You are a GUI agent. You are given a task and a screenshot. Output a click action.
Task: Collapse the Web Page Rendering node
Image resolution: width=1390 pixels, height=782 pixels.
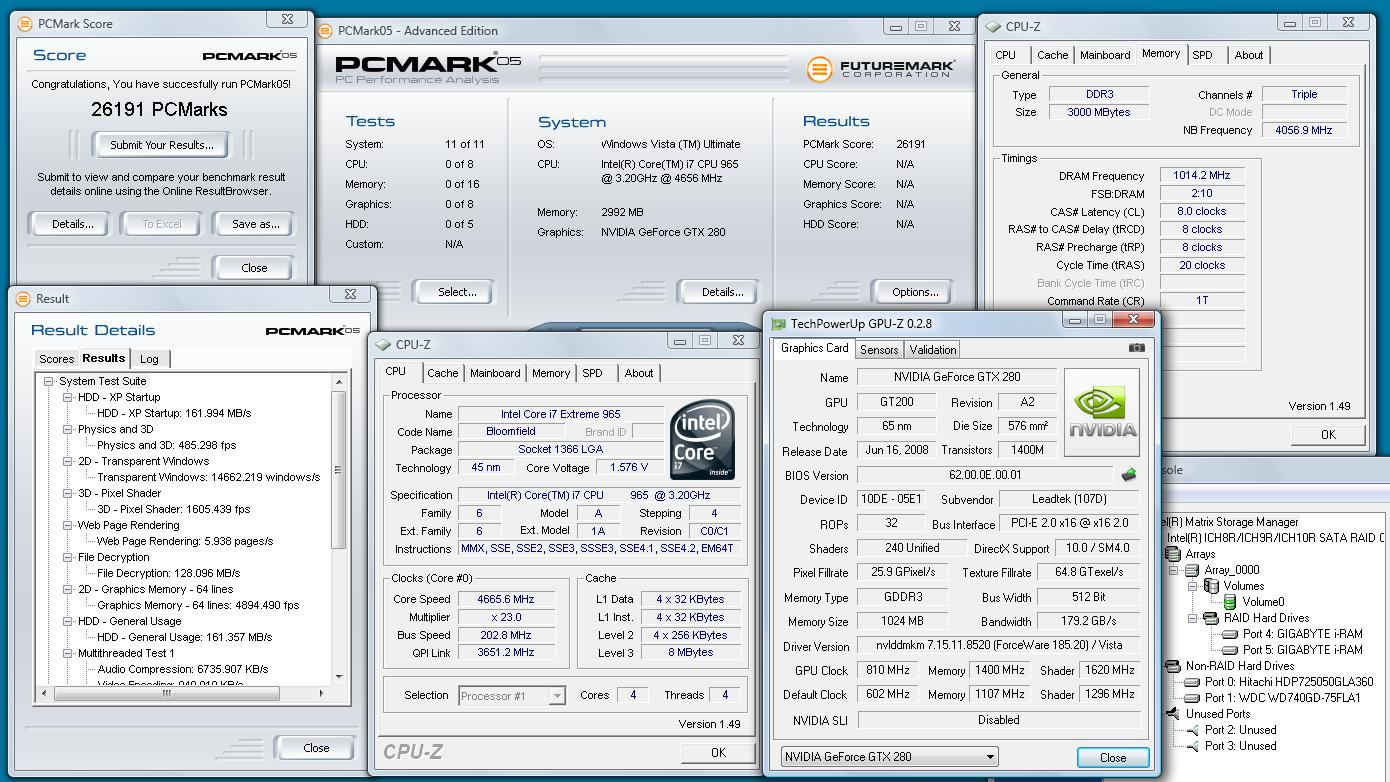pos(67,525)
